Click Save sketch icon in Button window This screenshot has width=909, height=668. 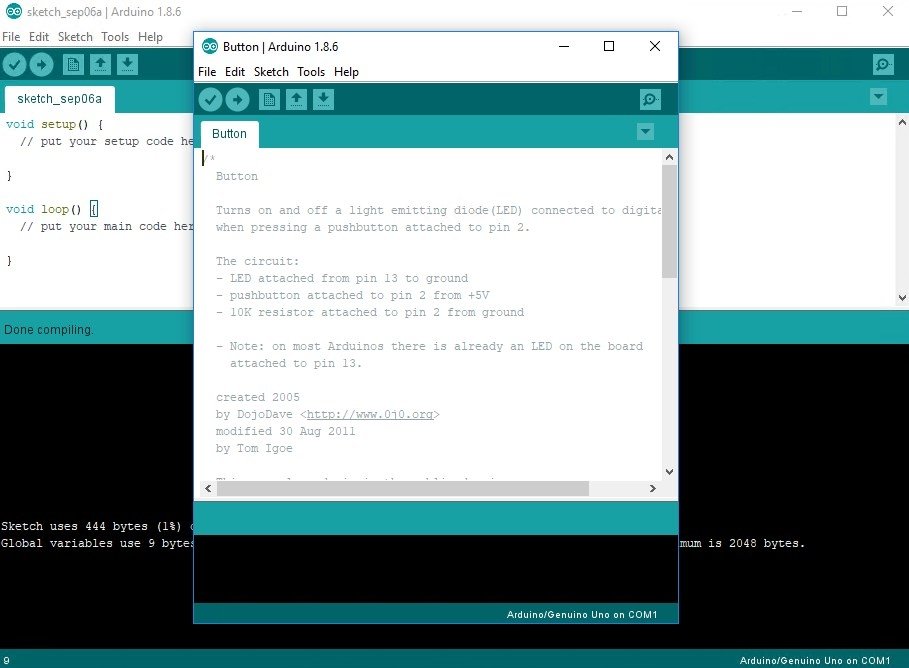click(323, 100)
